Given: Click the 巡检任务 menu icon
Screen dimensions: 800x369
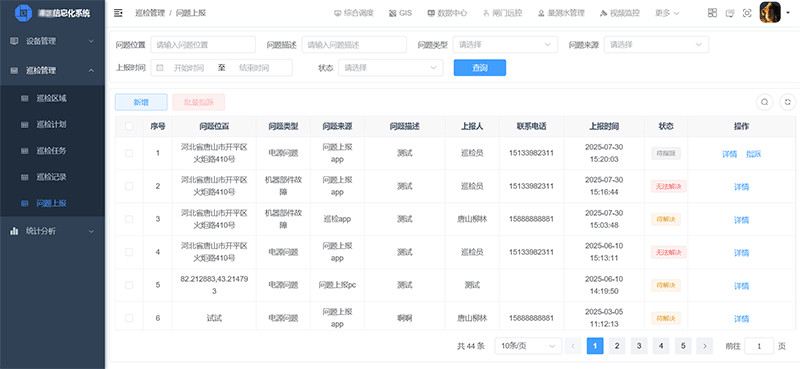Looking at the screenshot, I should click(24, 151).
